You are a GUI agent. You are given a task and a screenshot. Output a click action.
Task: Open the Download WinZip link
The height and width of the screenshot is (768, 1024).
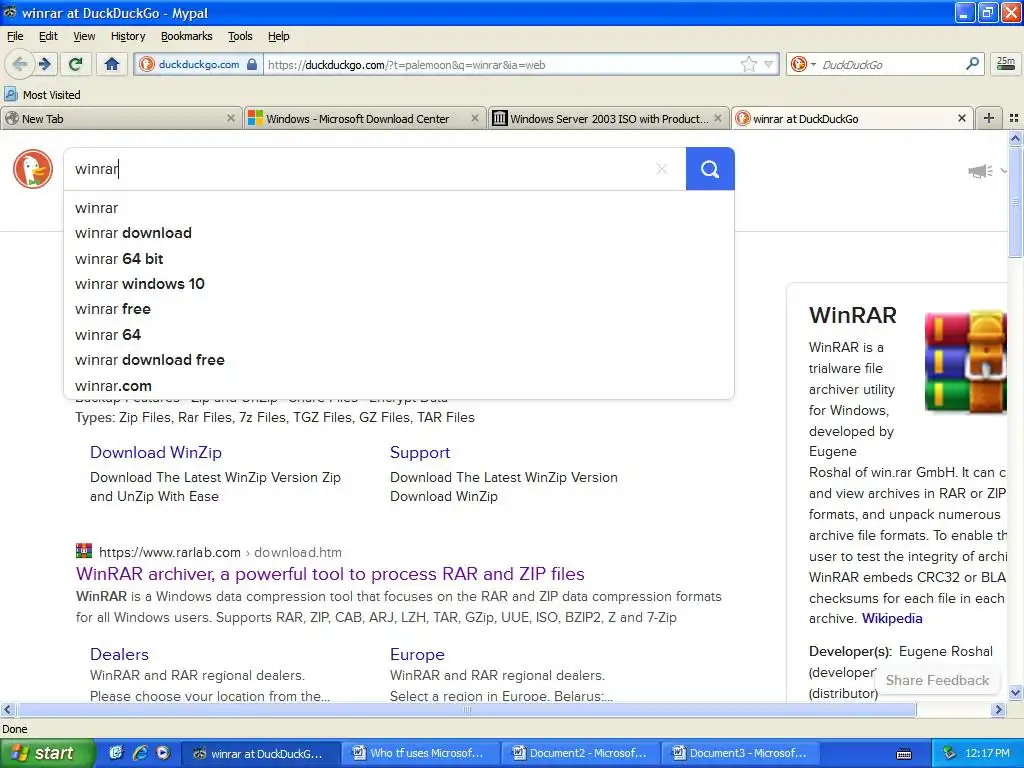tap(155, 453)
